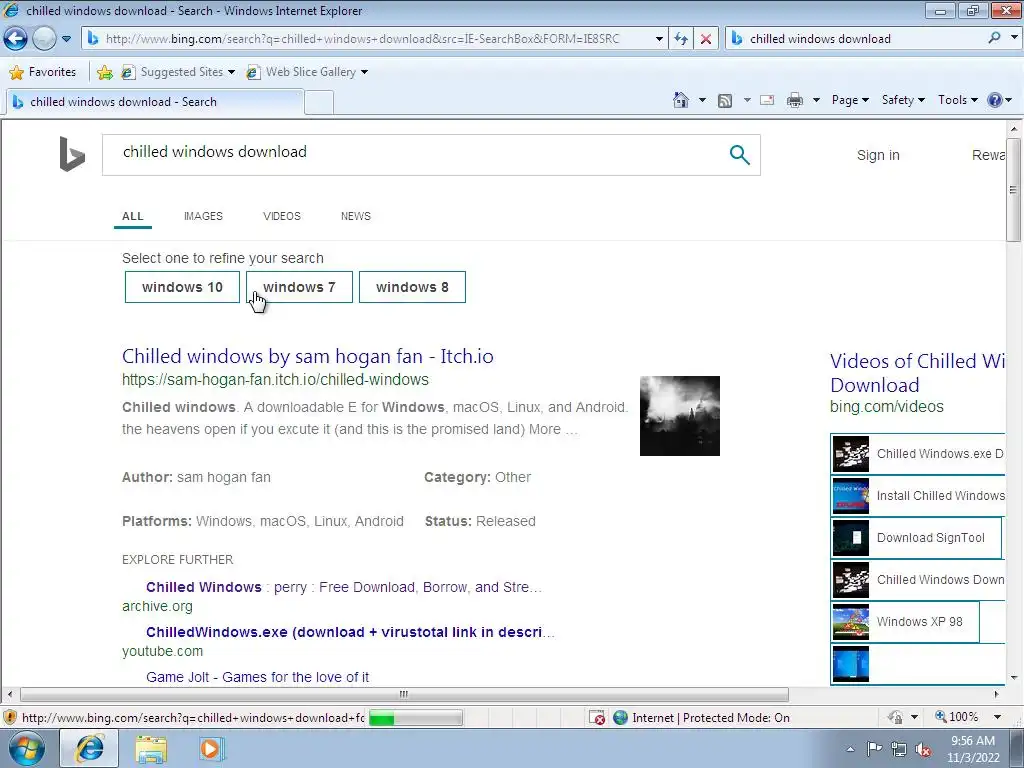Go back with the Back arrow button

coord(16,39)
